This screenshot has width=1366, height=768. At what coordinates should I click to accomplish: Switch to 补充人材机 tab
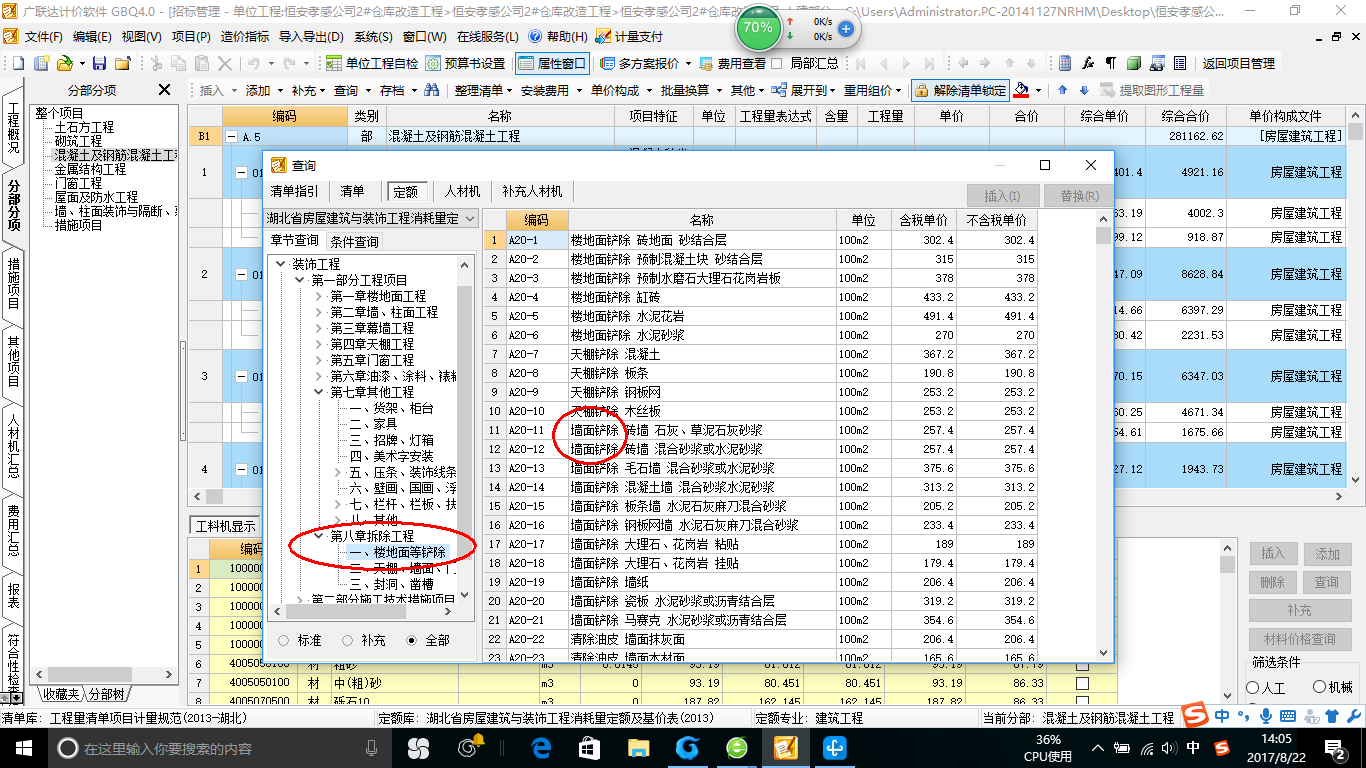(532, 192)
